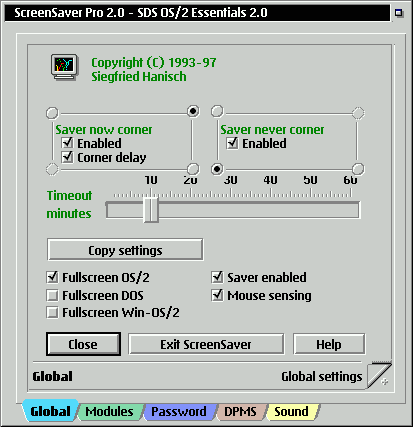The width and height of the screenshot is (413, 427).
Task: Click the page-turn corner icon
Action: 379,375
